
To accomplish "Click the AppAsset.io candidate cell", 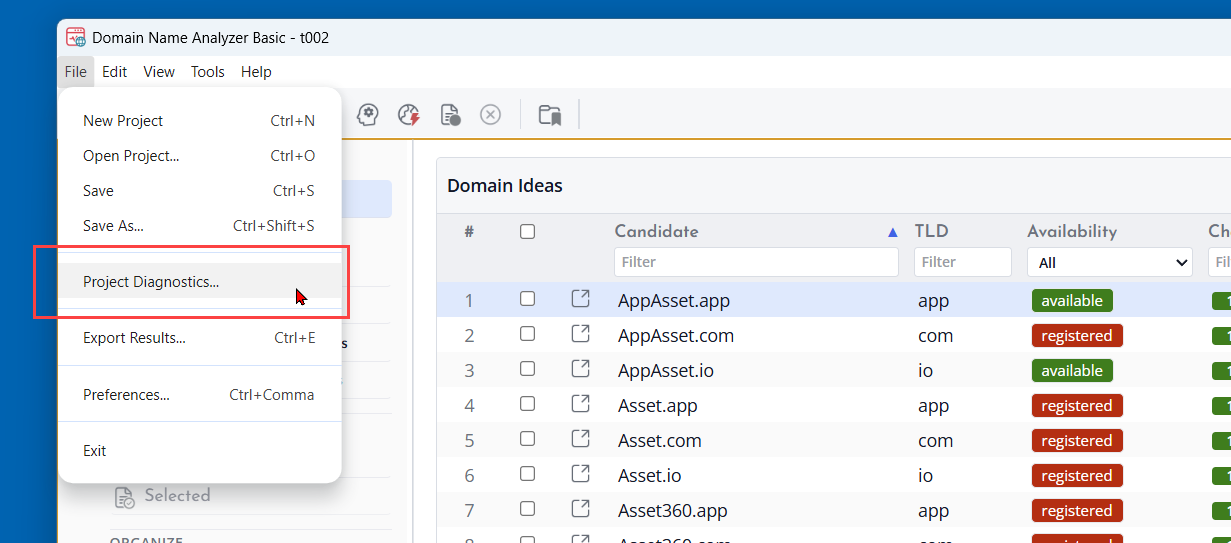I will (x=666, y=370).
